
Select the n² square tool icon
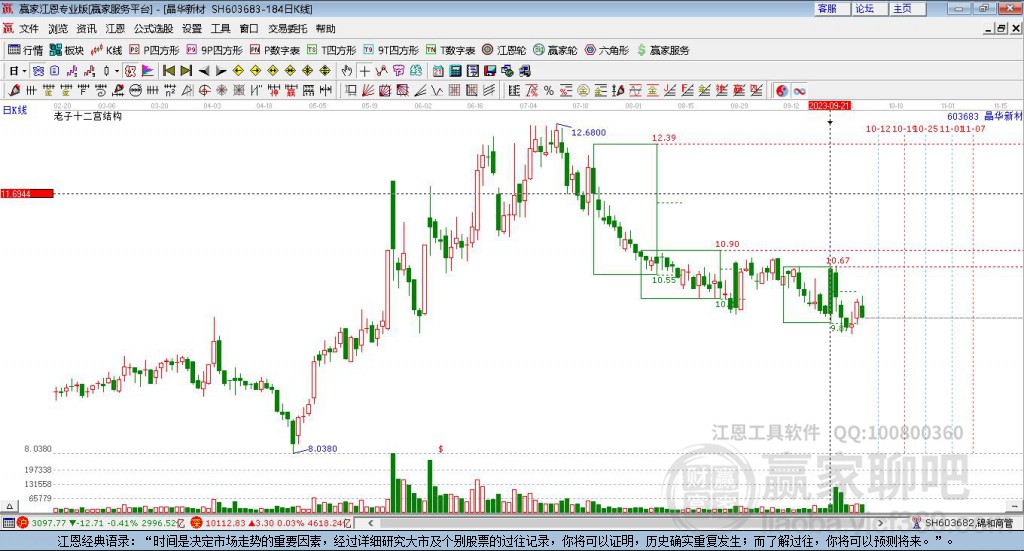[x=170, y=91]
